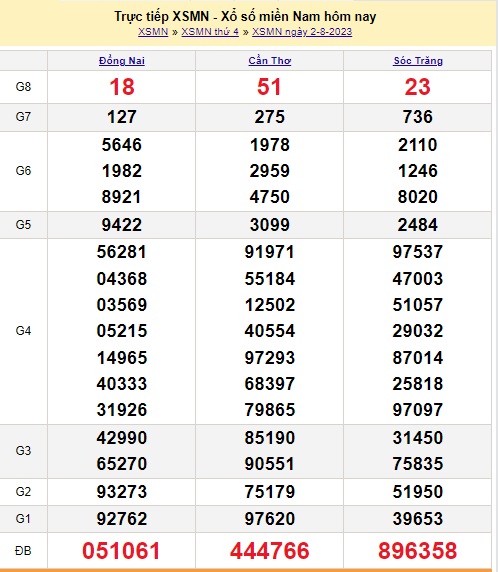Click G3 number 42990 for Đồng Nai
Image resolution: width=498 pixels, height=572 pixels.
(122, 438)
